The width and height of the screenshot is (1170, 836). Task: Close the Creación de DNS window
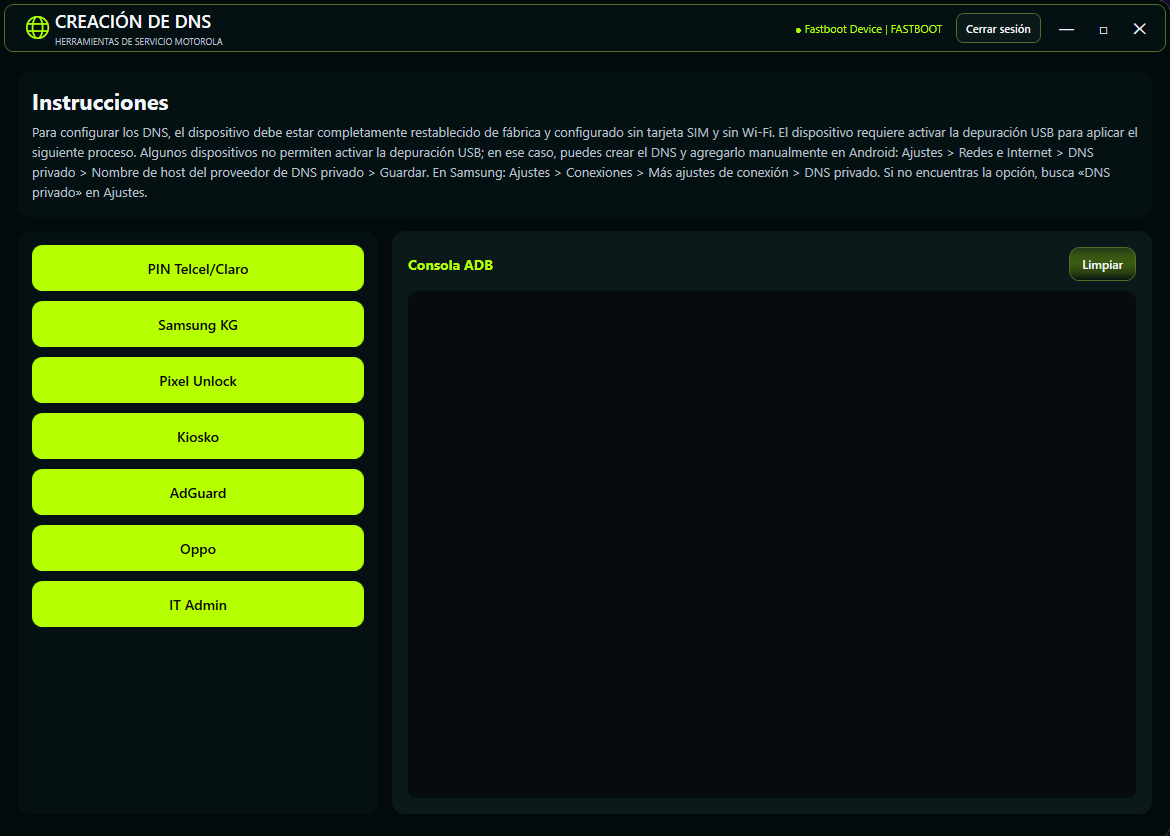click(1139, 29)
